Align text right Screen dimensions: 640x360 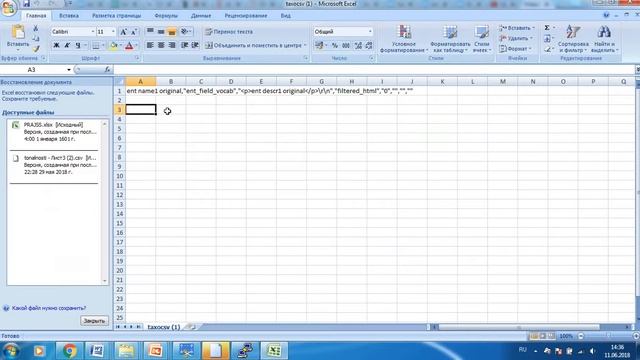point(172,45)
